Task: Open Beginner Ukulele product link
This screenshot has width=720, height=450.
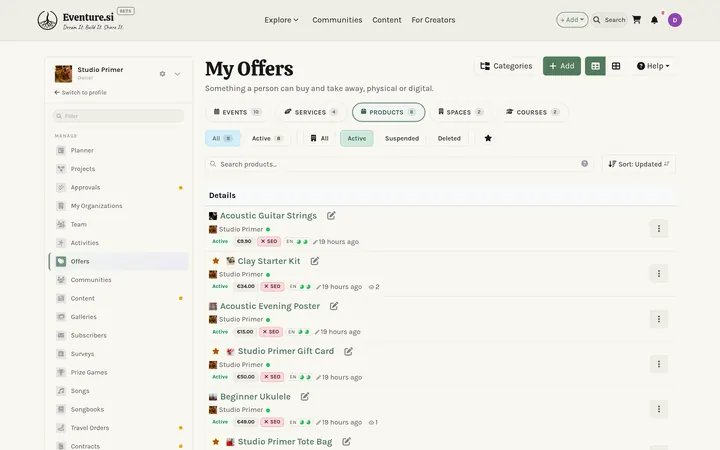Action: tap(255, 396)
